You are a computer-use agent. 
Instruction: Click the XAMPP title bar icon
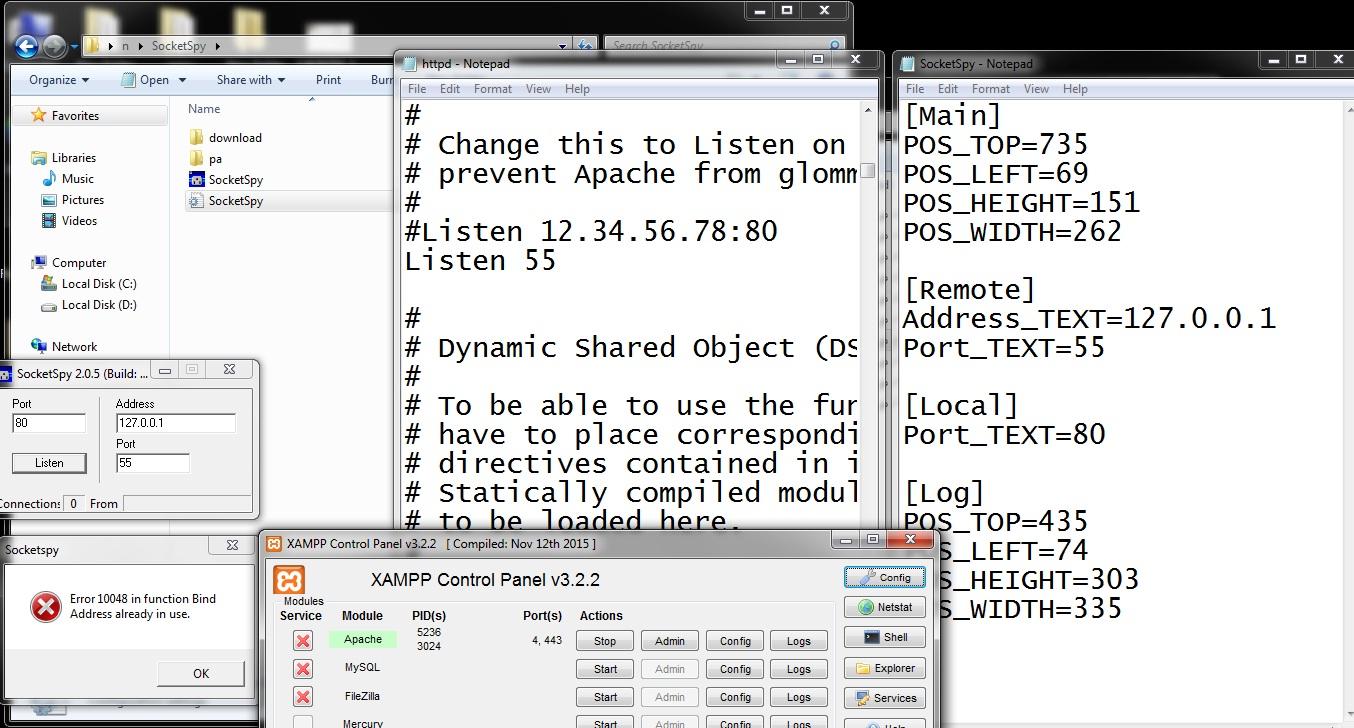point(274,544)
